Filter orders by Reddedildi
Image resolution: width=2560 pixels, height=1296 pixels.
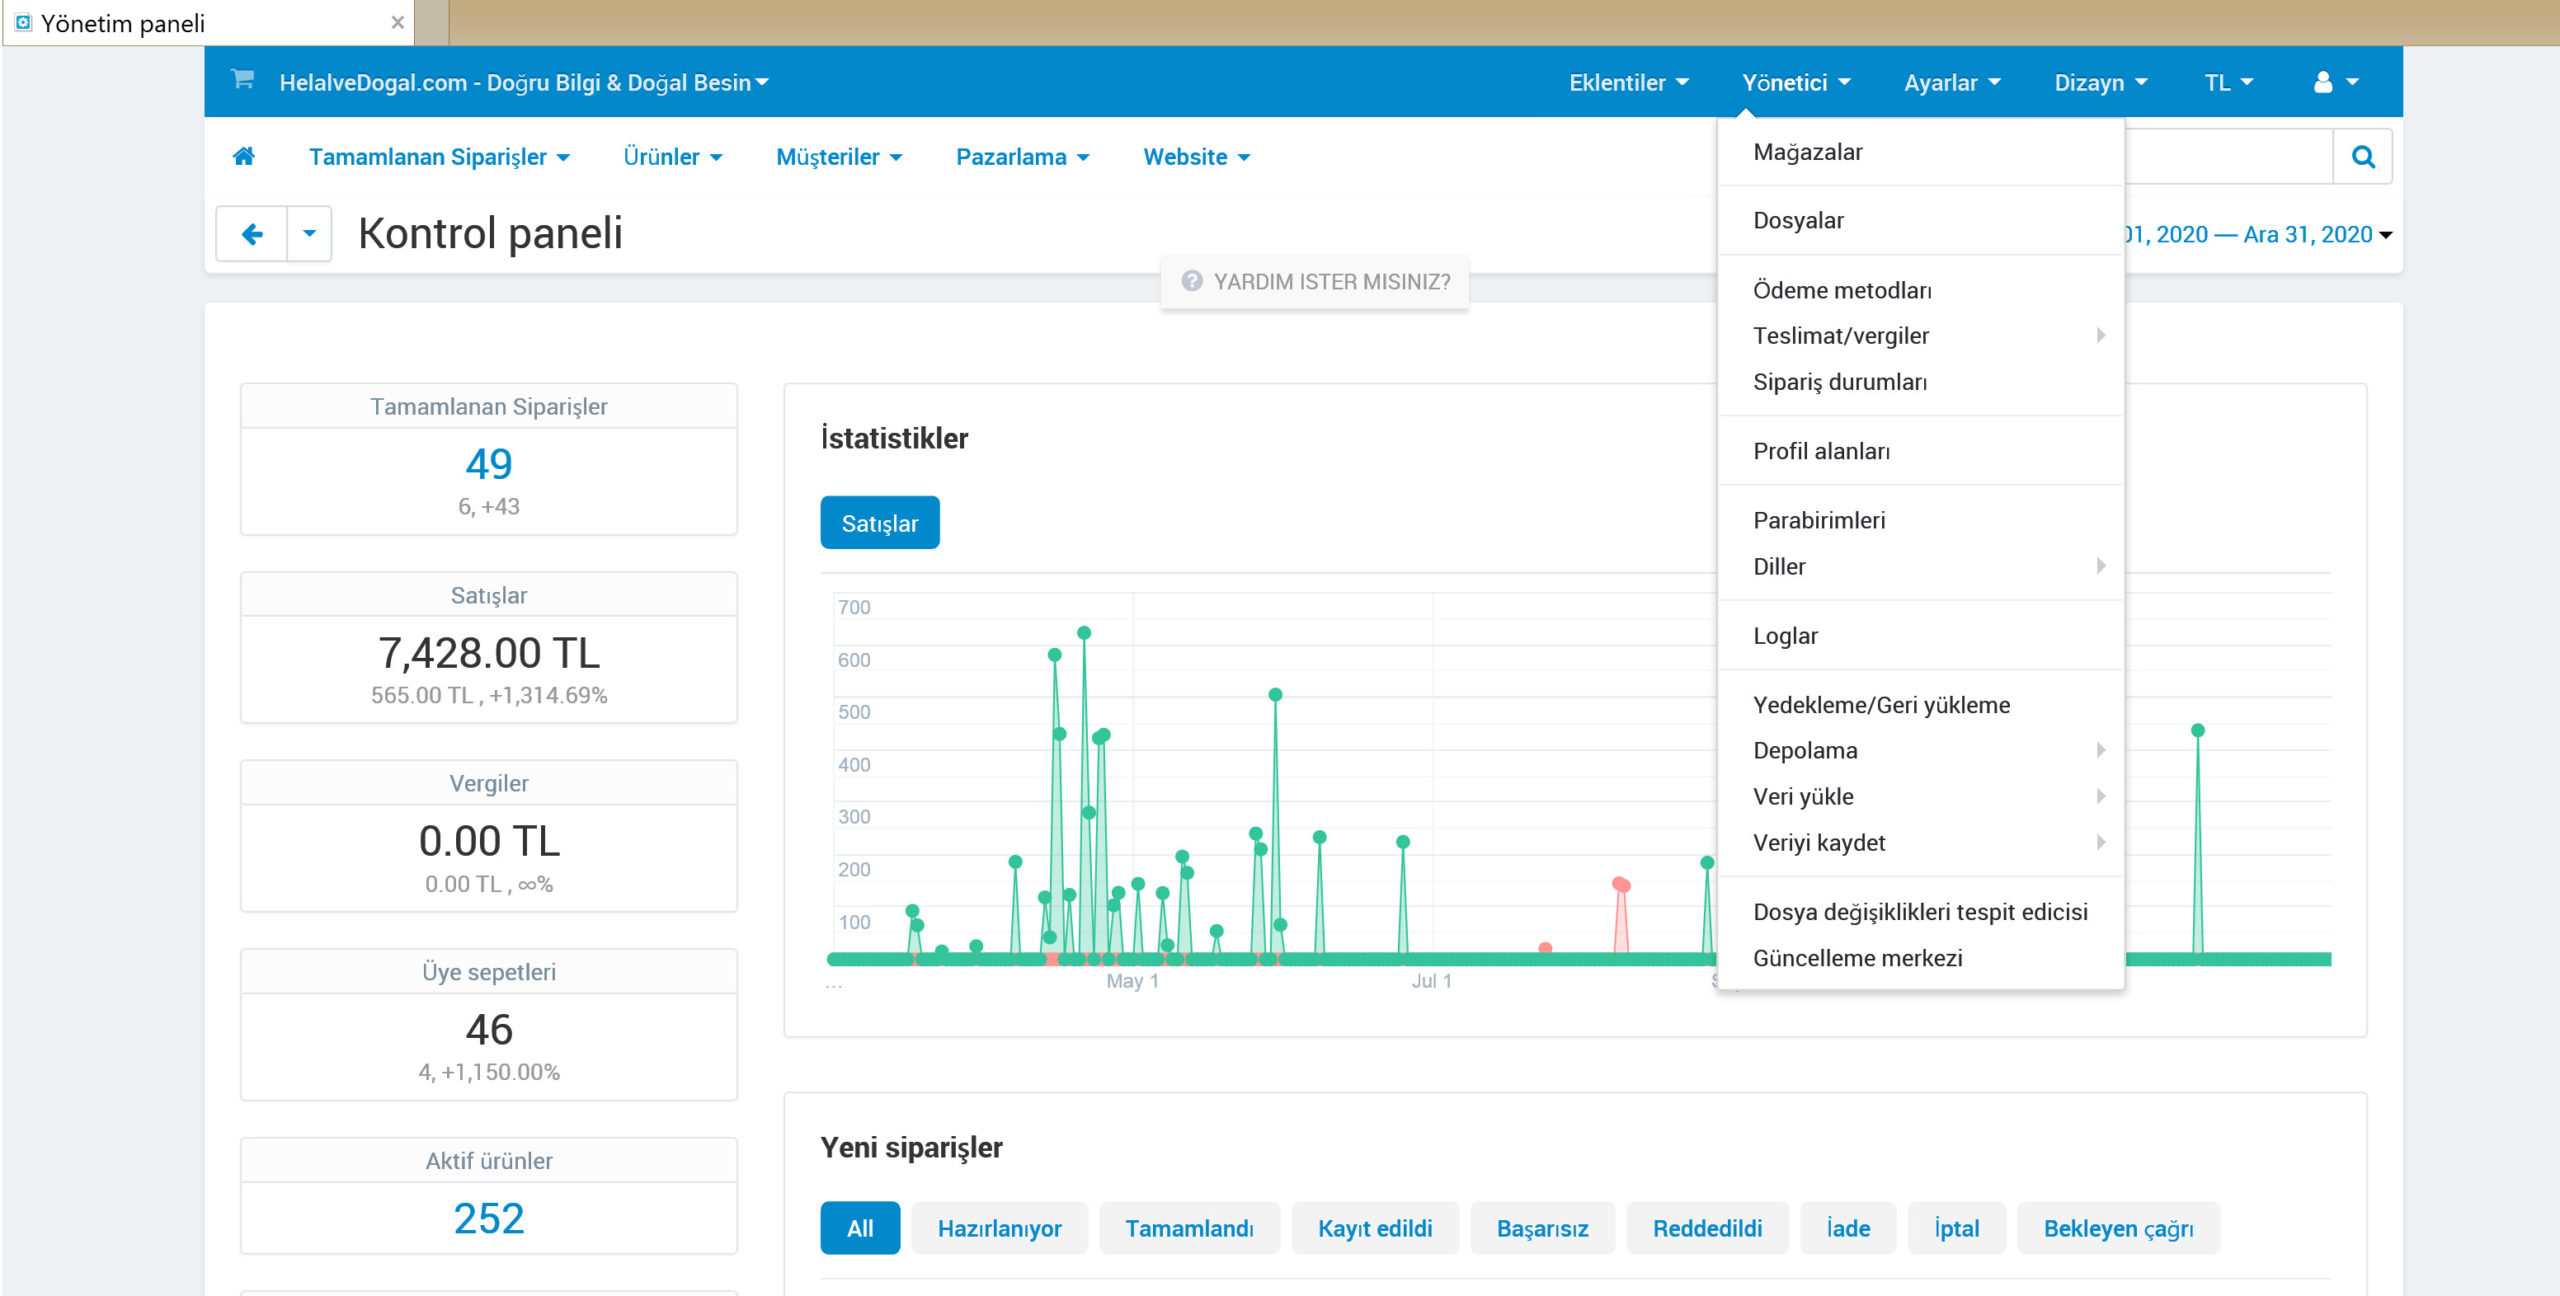1707,1228
